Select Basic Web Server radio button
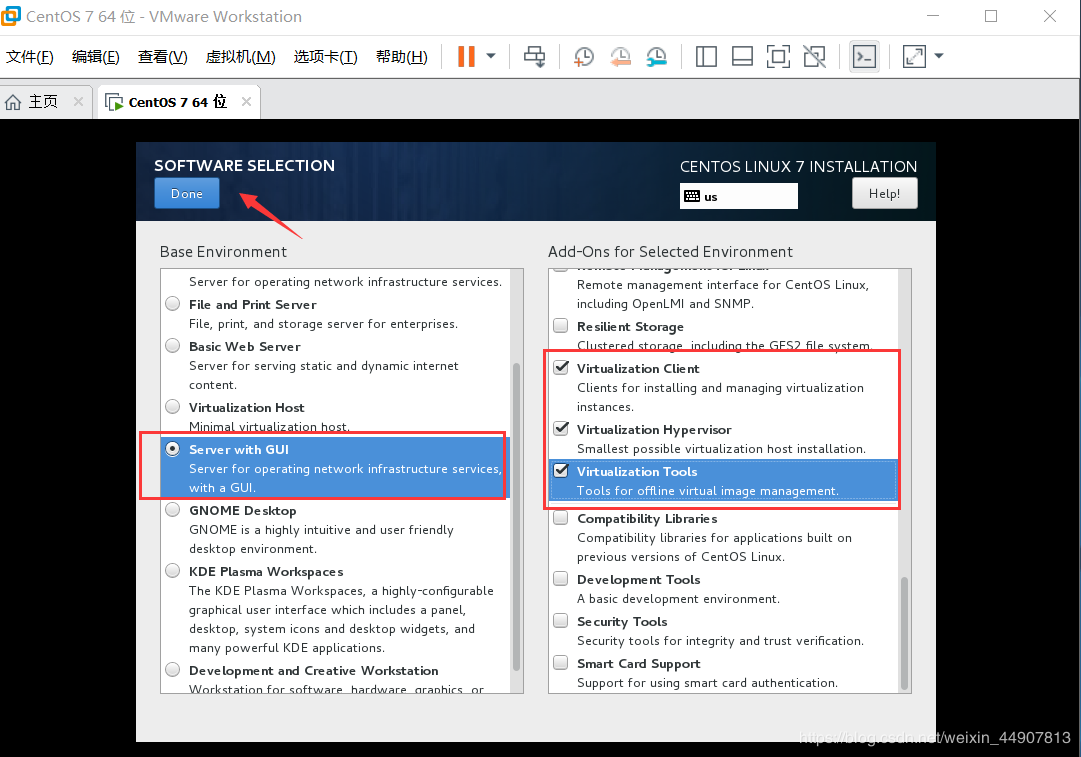The image size is (1081, 757). [172, 346]
